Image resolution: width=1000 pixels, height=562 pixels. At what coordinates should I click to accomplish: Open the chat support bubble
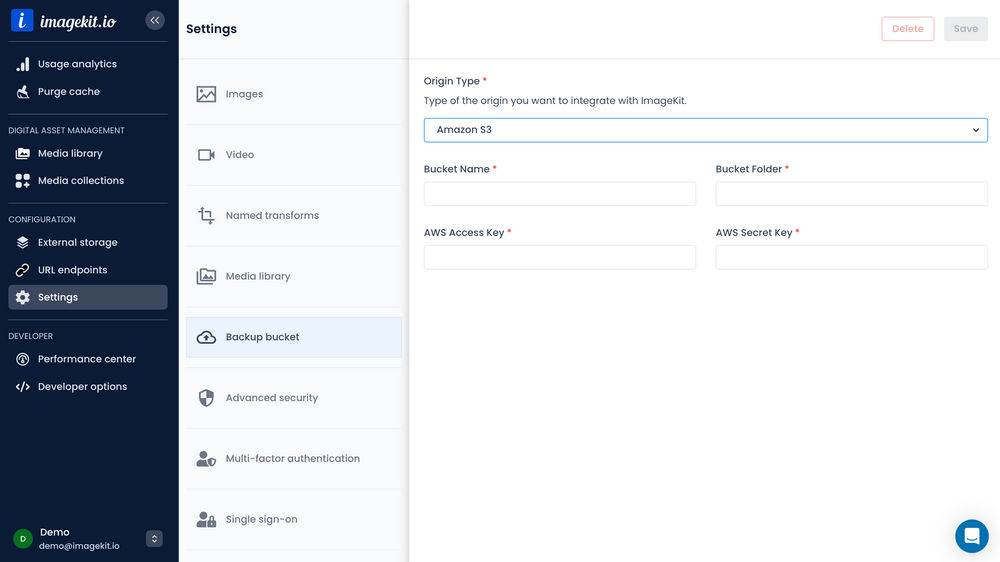pos(971,536)
